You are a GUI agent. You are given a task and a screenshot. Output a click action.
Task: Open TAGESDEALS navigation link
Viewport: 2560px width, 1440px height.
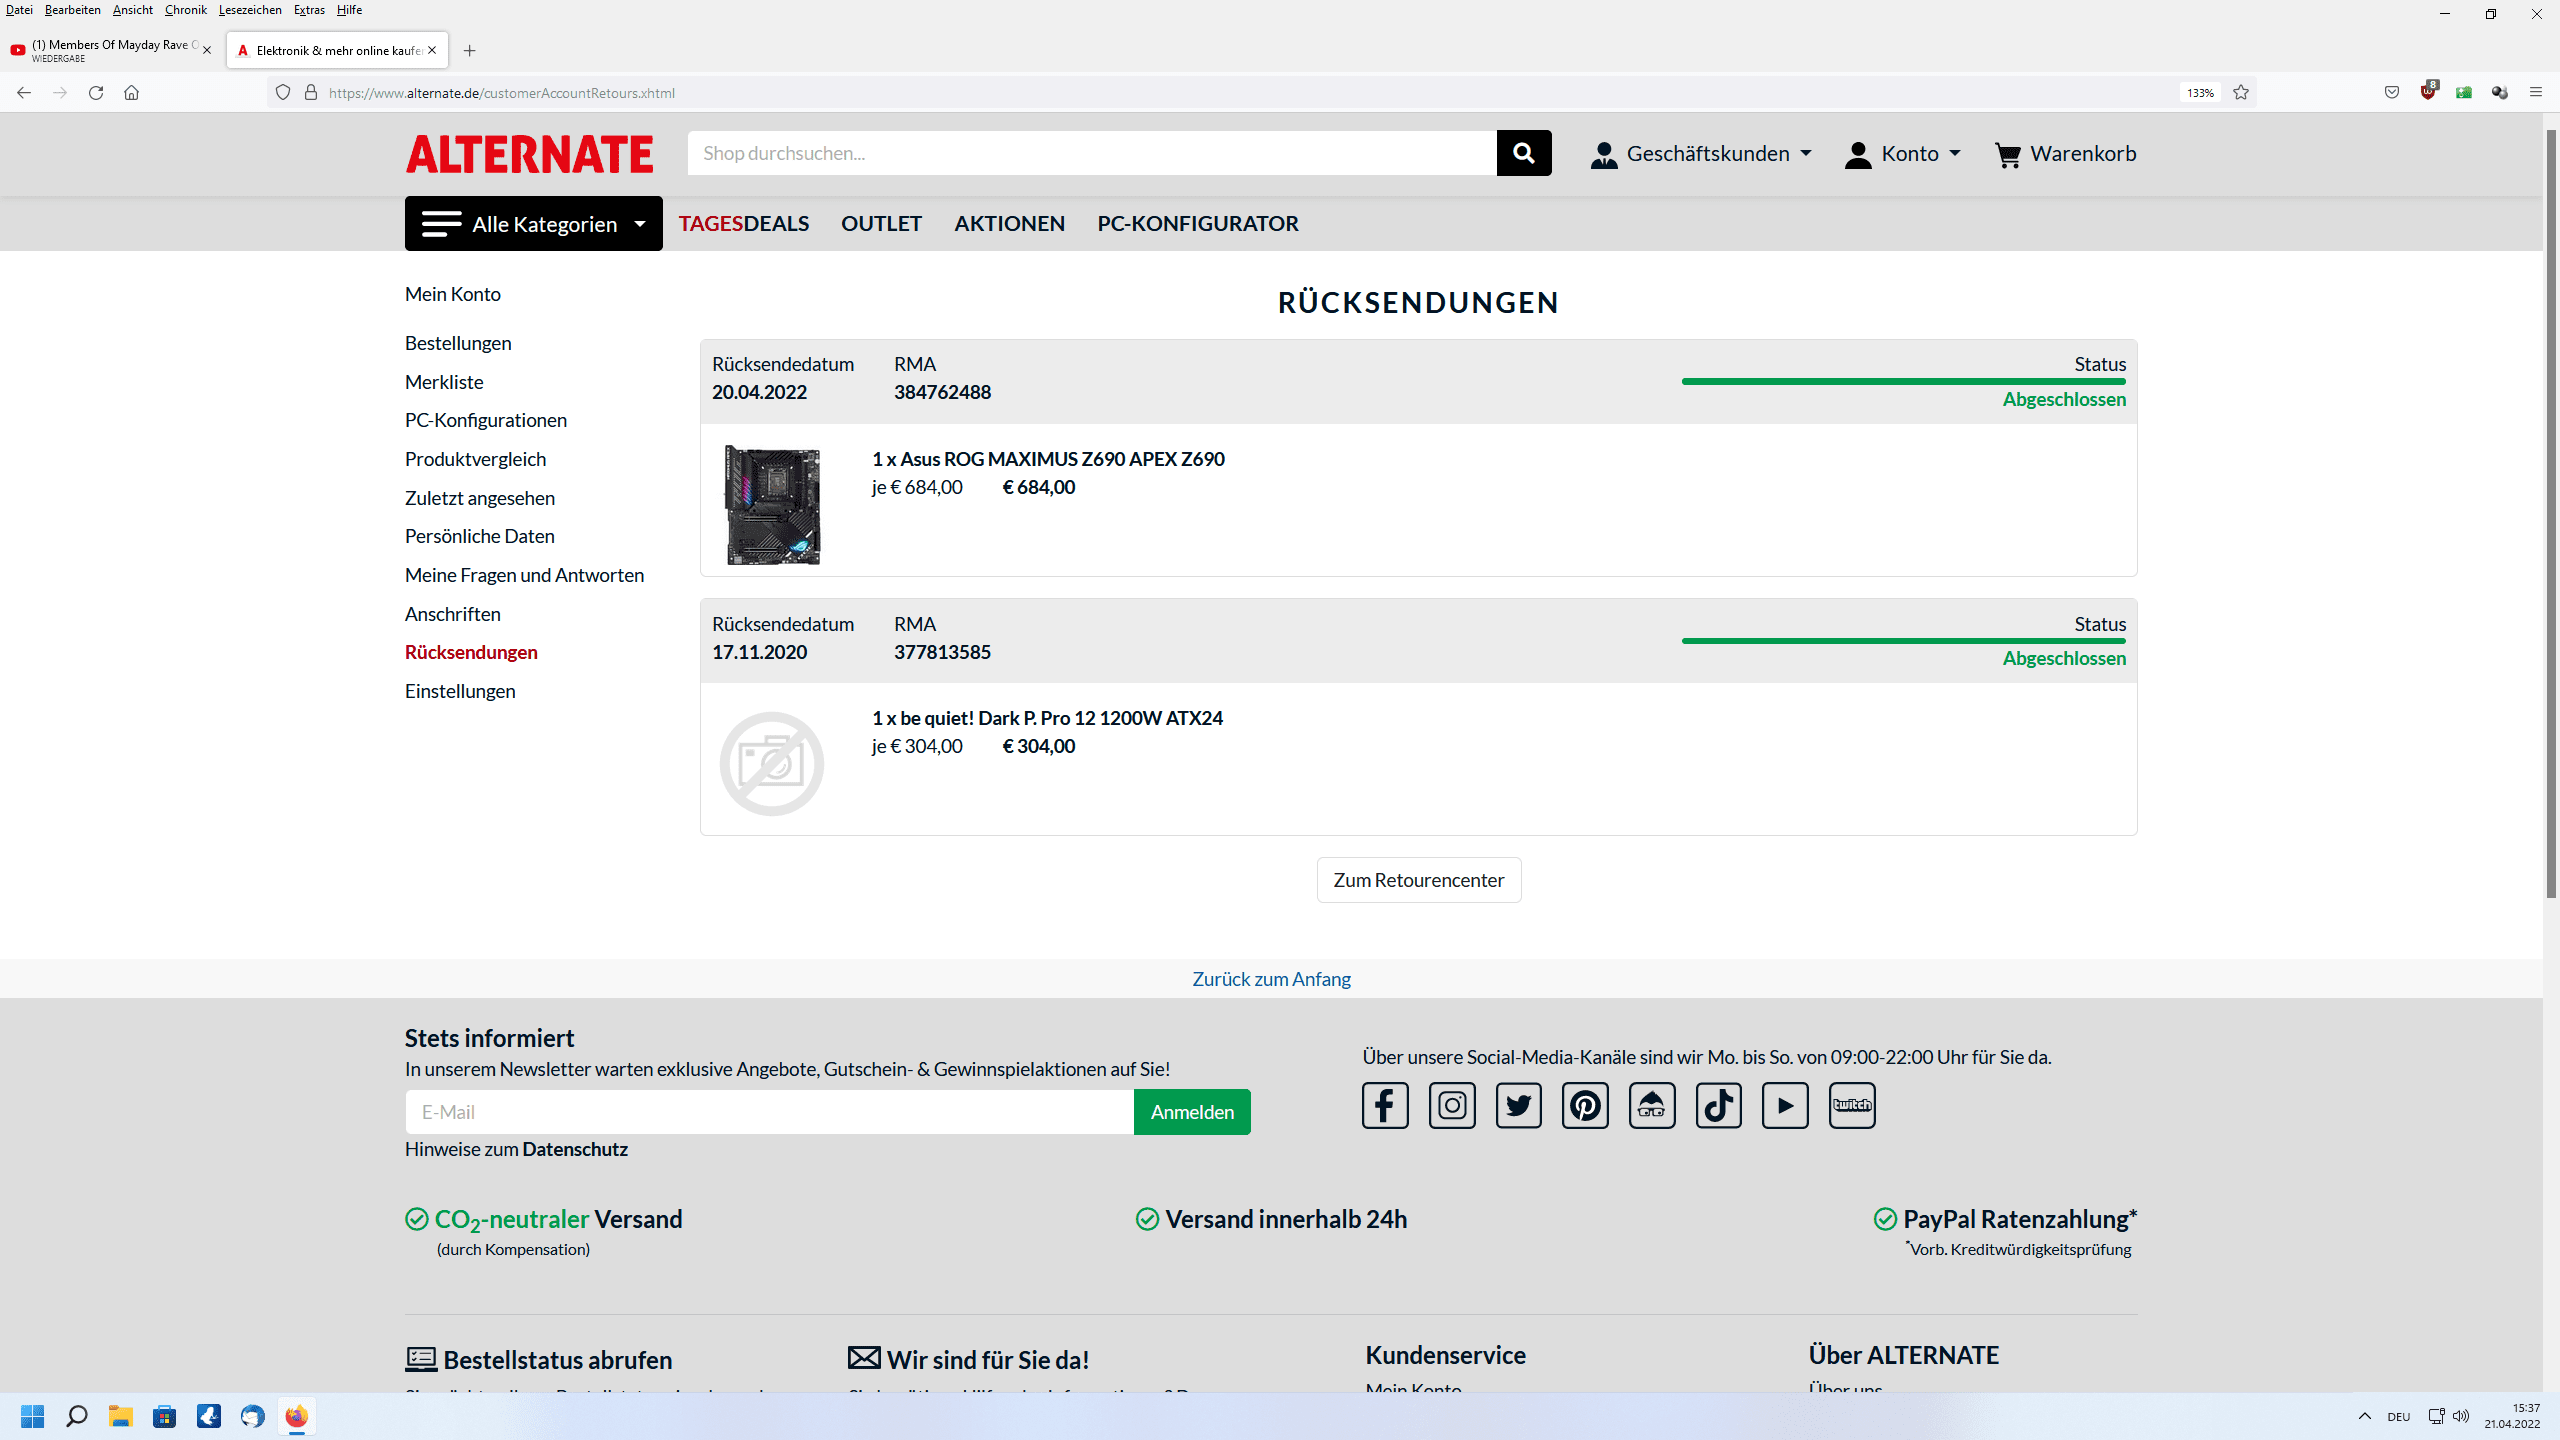point(744,224)
